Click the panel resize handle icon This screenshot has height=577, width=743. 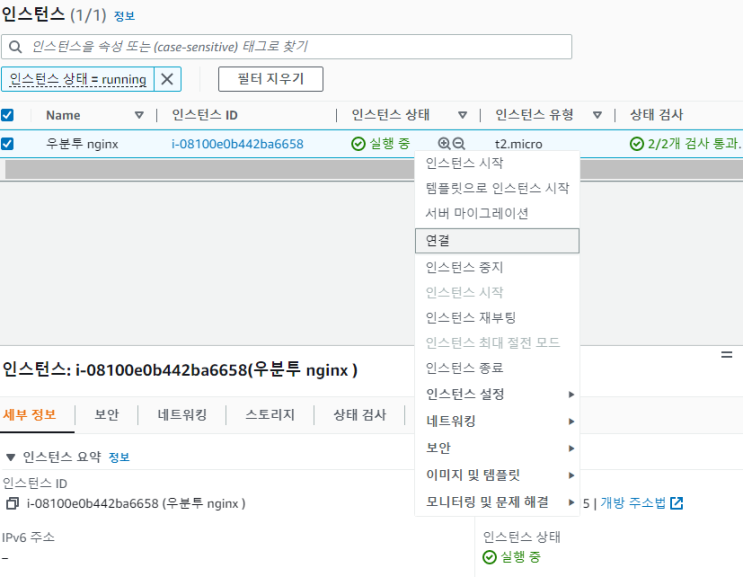coord(726,355)
